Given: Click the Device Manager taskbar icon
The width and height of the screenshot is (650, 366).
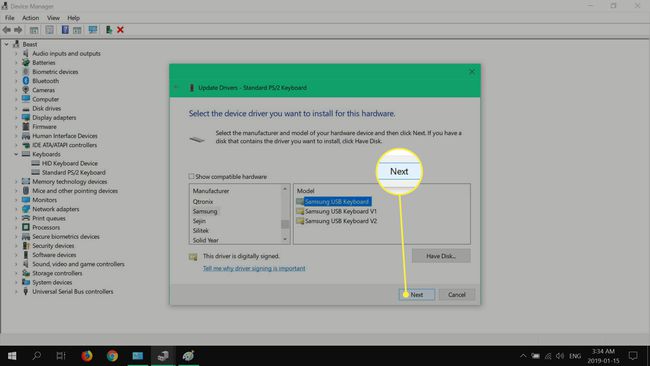Looking at the screenshot, I should tap(163, 356).
